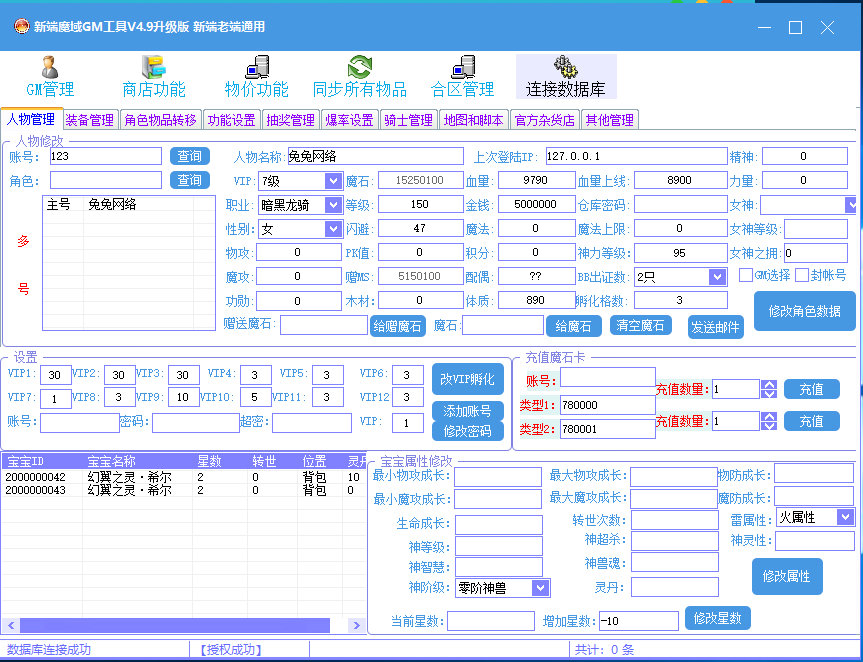Image resolution: width=863 pixels, height=662 pixels.
Task: Click the 账号 account input field containing 123
Action: (x=104, y=156)
